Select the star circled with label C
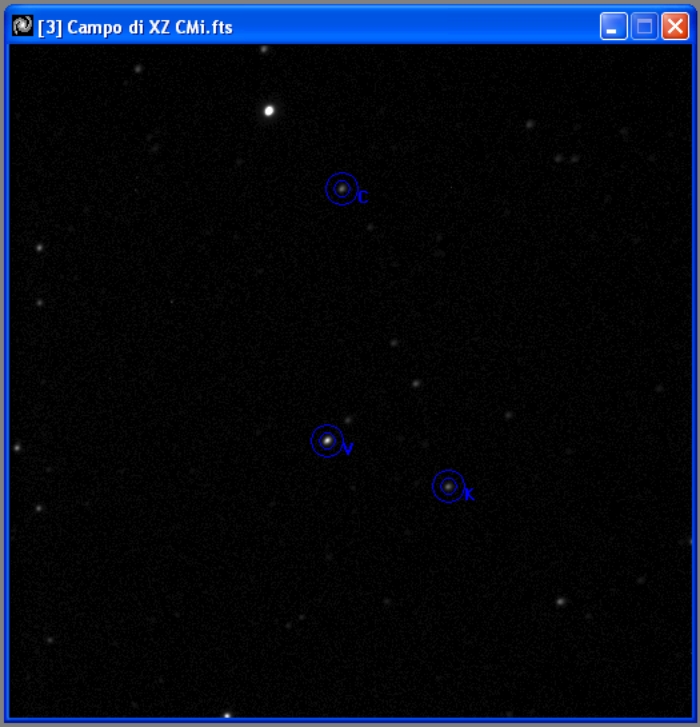Image resolution: width=700 pixels, height=727 pixels. point(342,189)
